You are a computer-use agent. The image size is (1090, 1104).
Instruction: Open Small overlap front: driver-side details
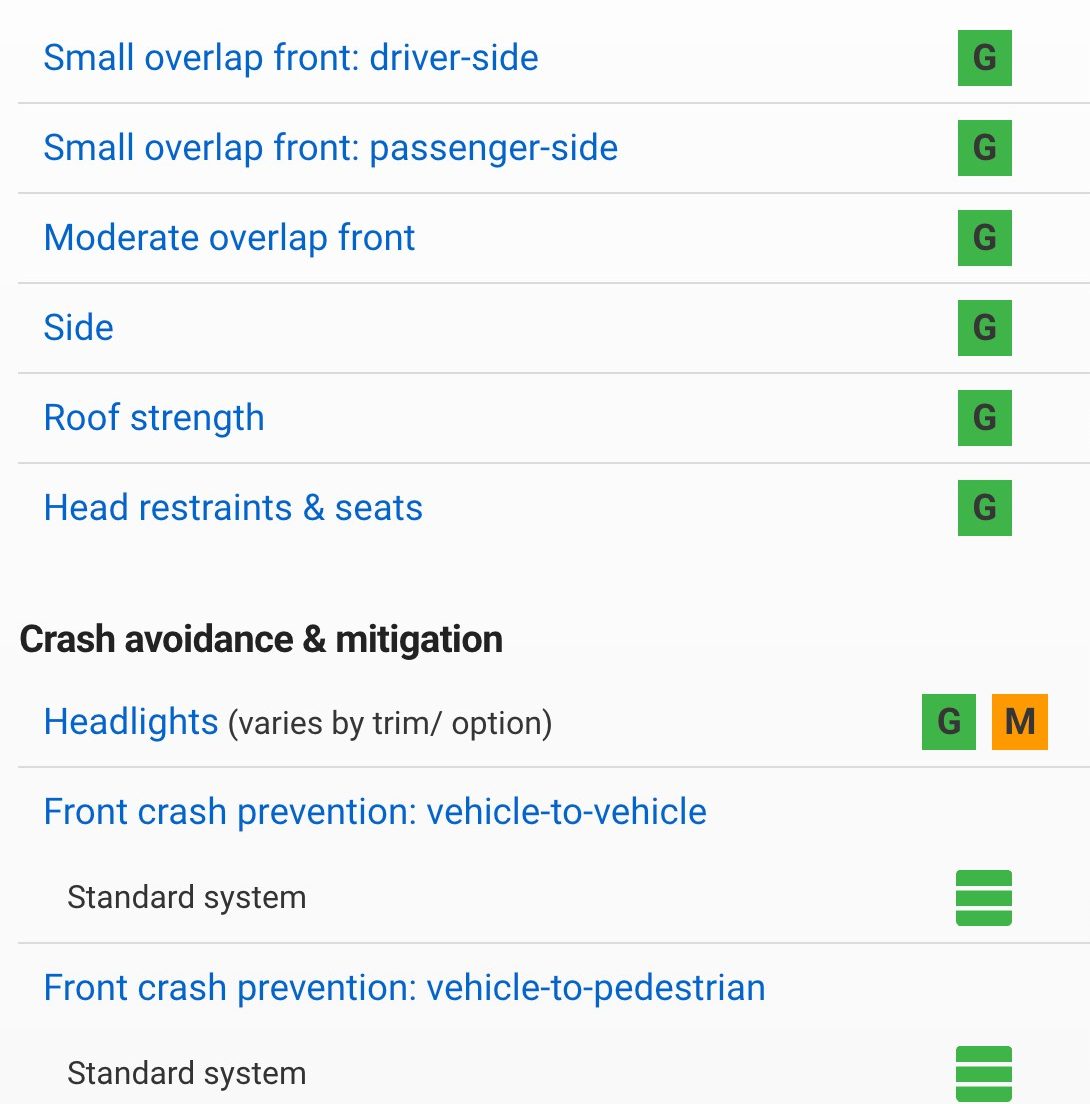291,58
